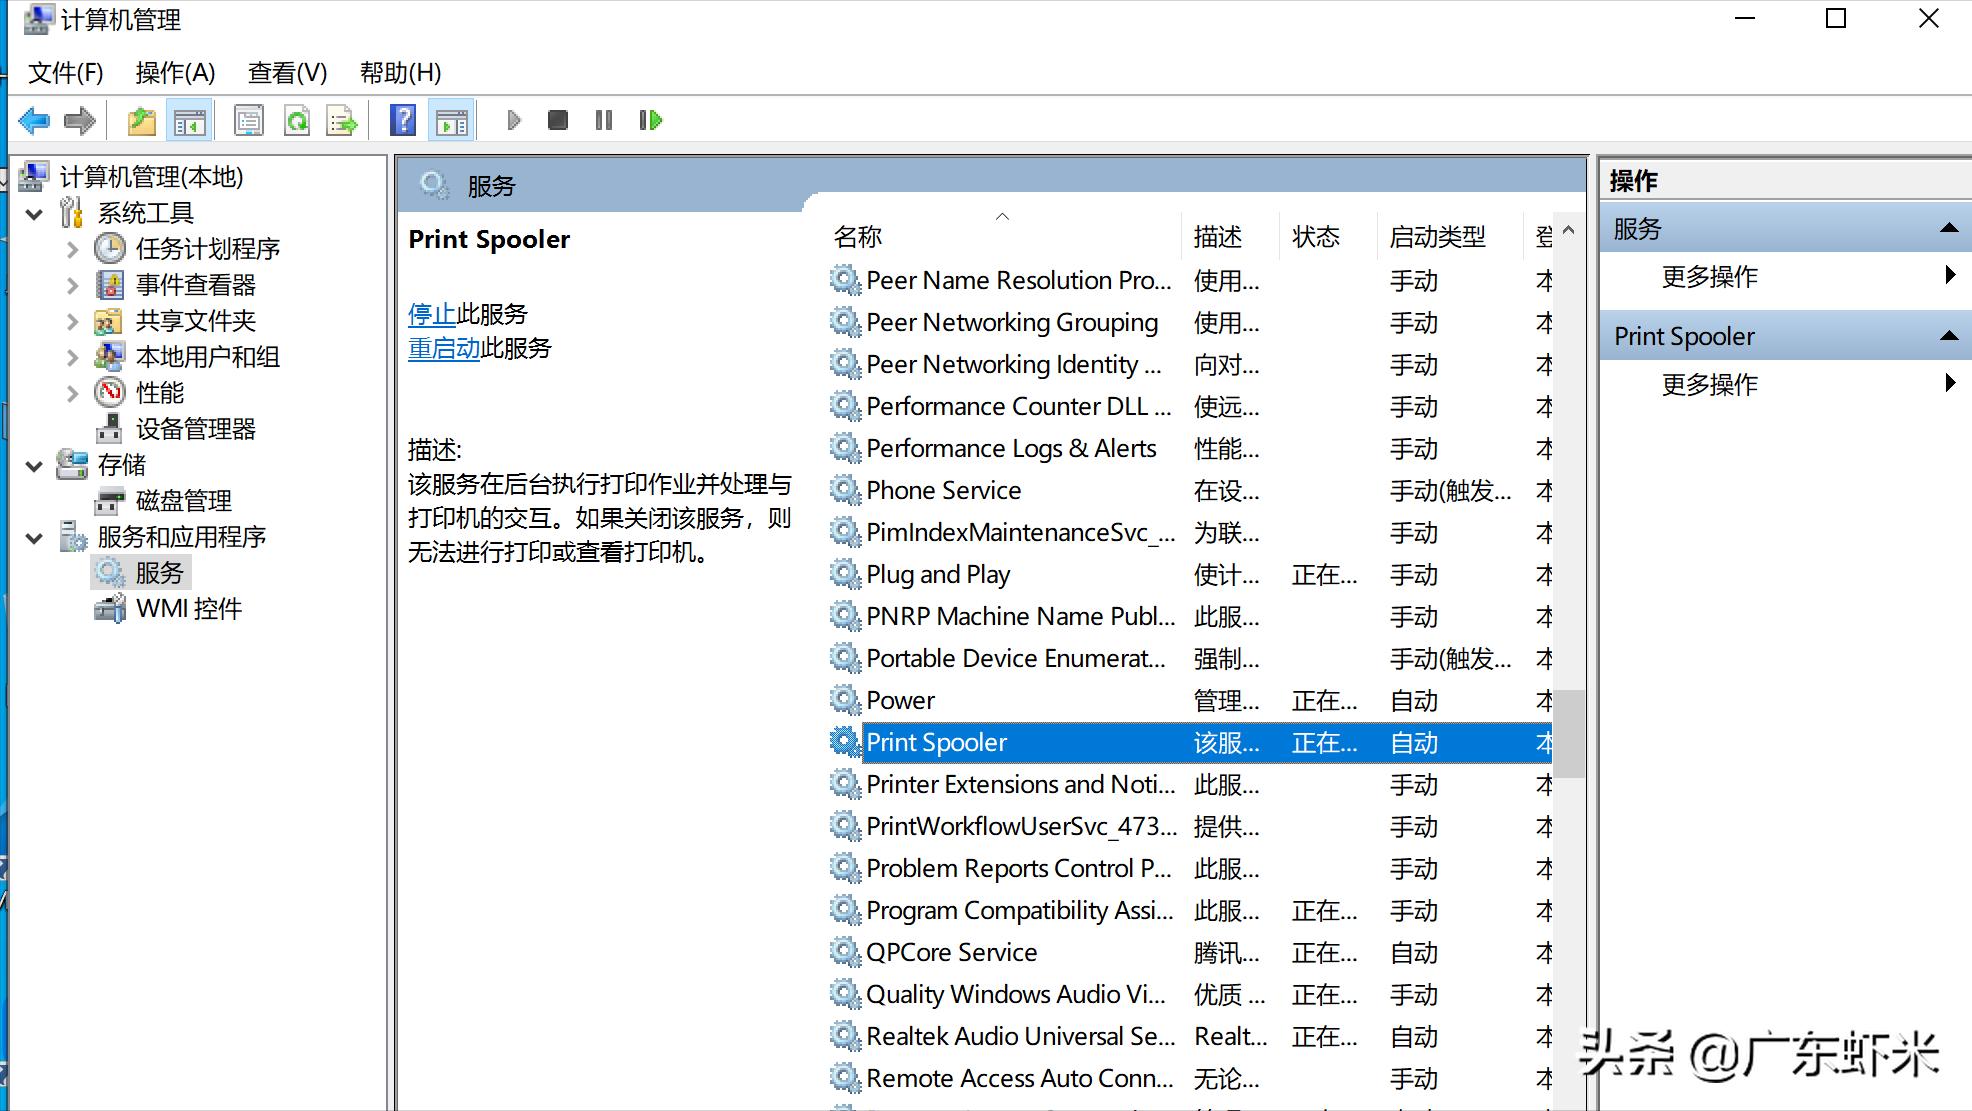
Task: Navigate back with the back arrow
Action: pos(33,120)
